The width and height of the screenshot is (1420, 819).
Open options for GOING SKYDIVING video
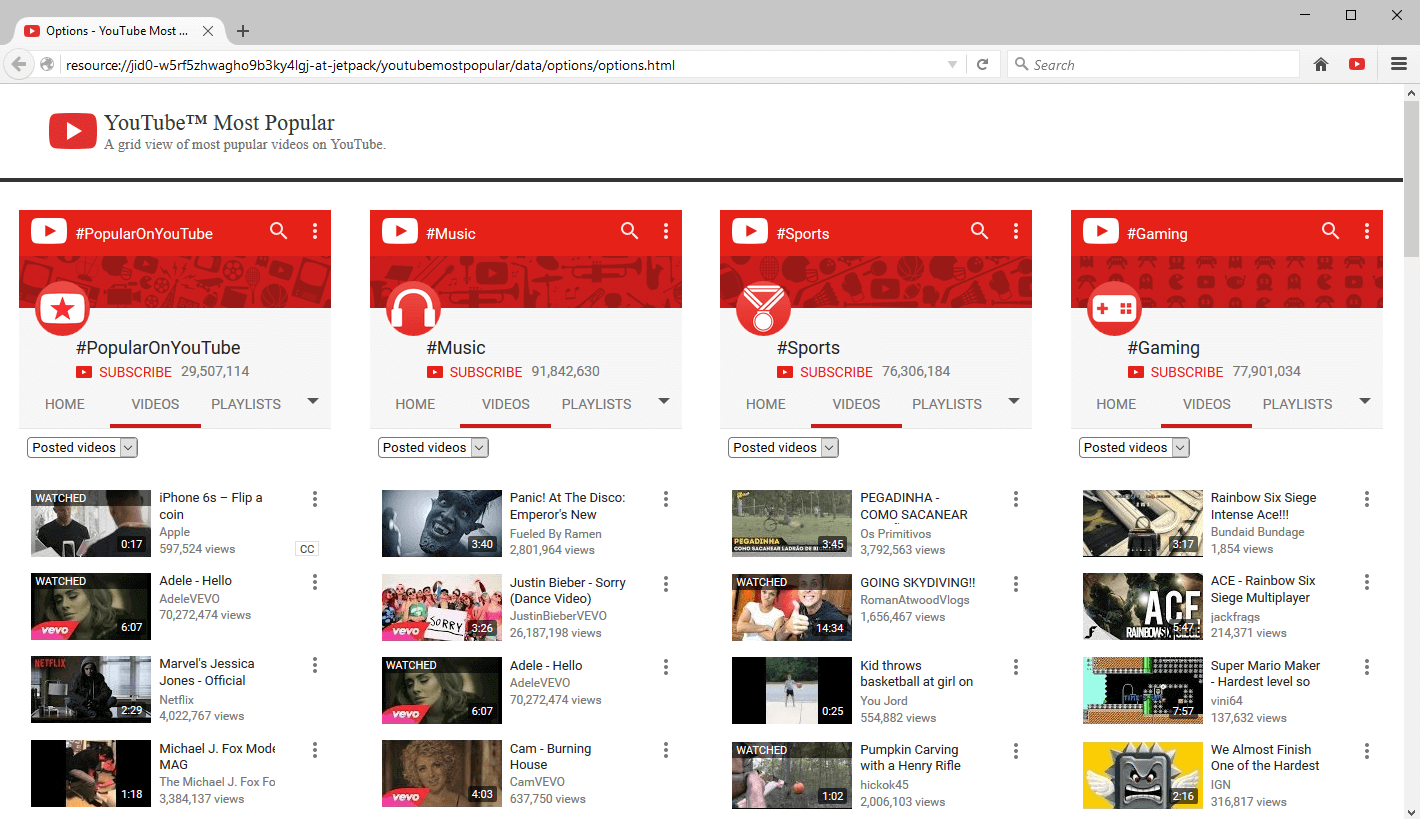1016,584
